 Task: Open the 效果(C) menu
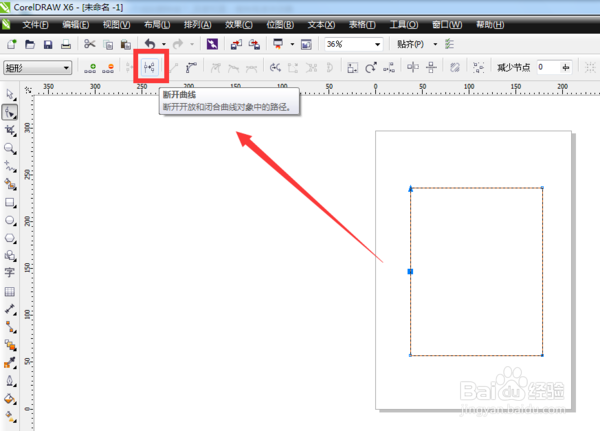239,25
